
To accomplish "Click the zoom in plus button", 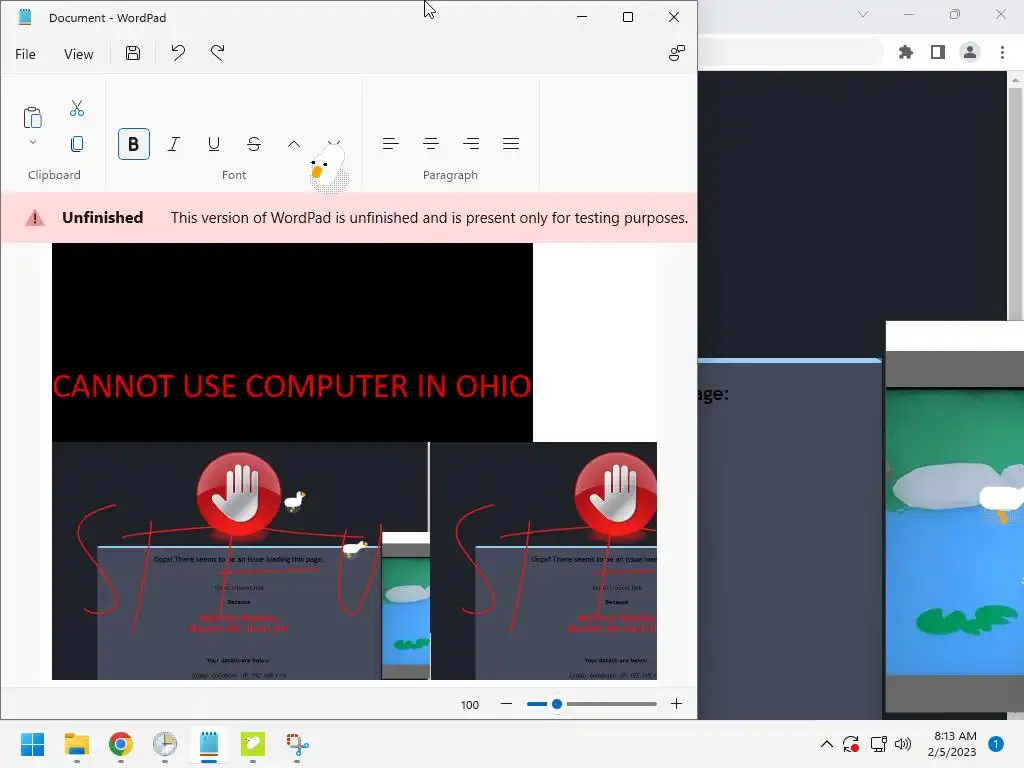I will pyautogui.click(x=677, y=704).
